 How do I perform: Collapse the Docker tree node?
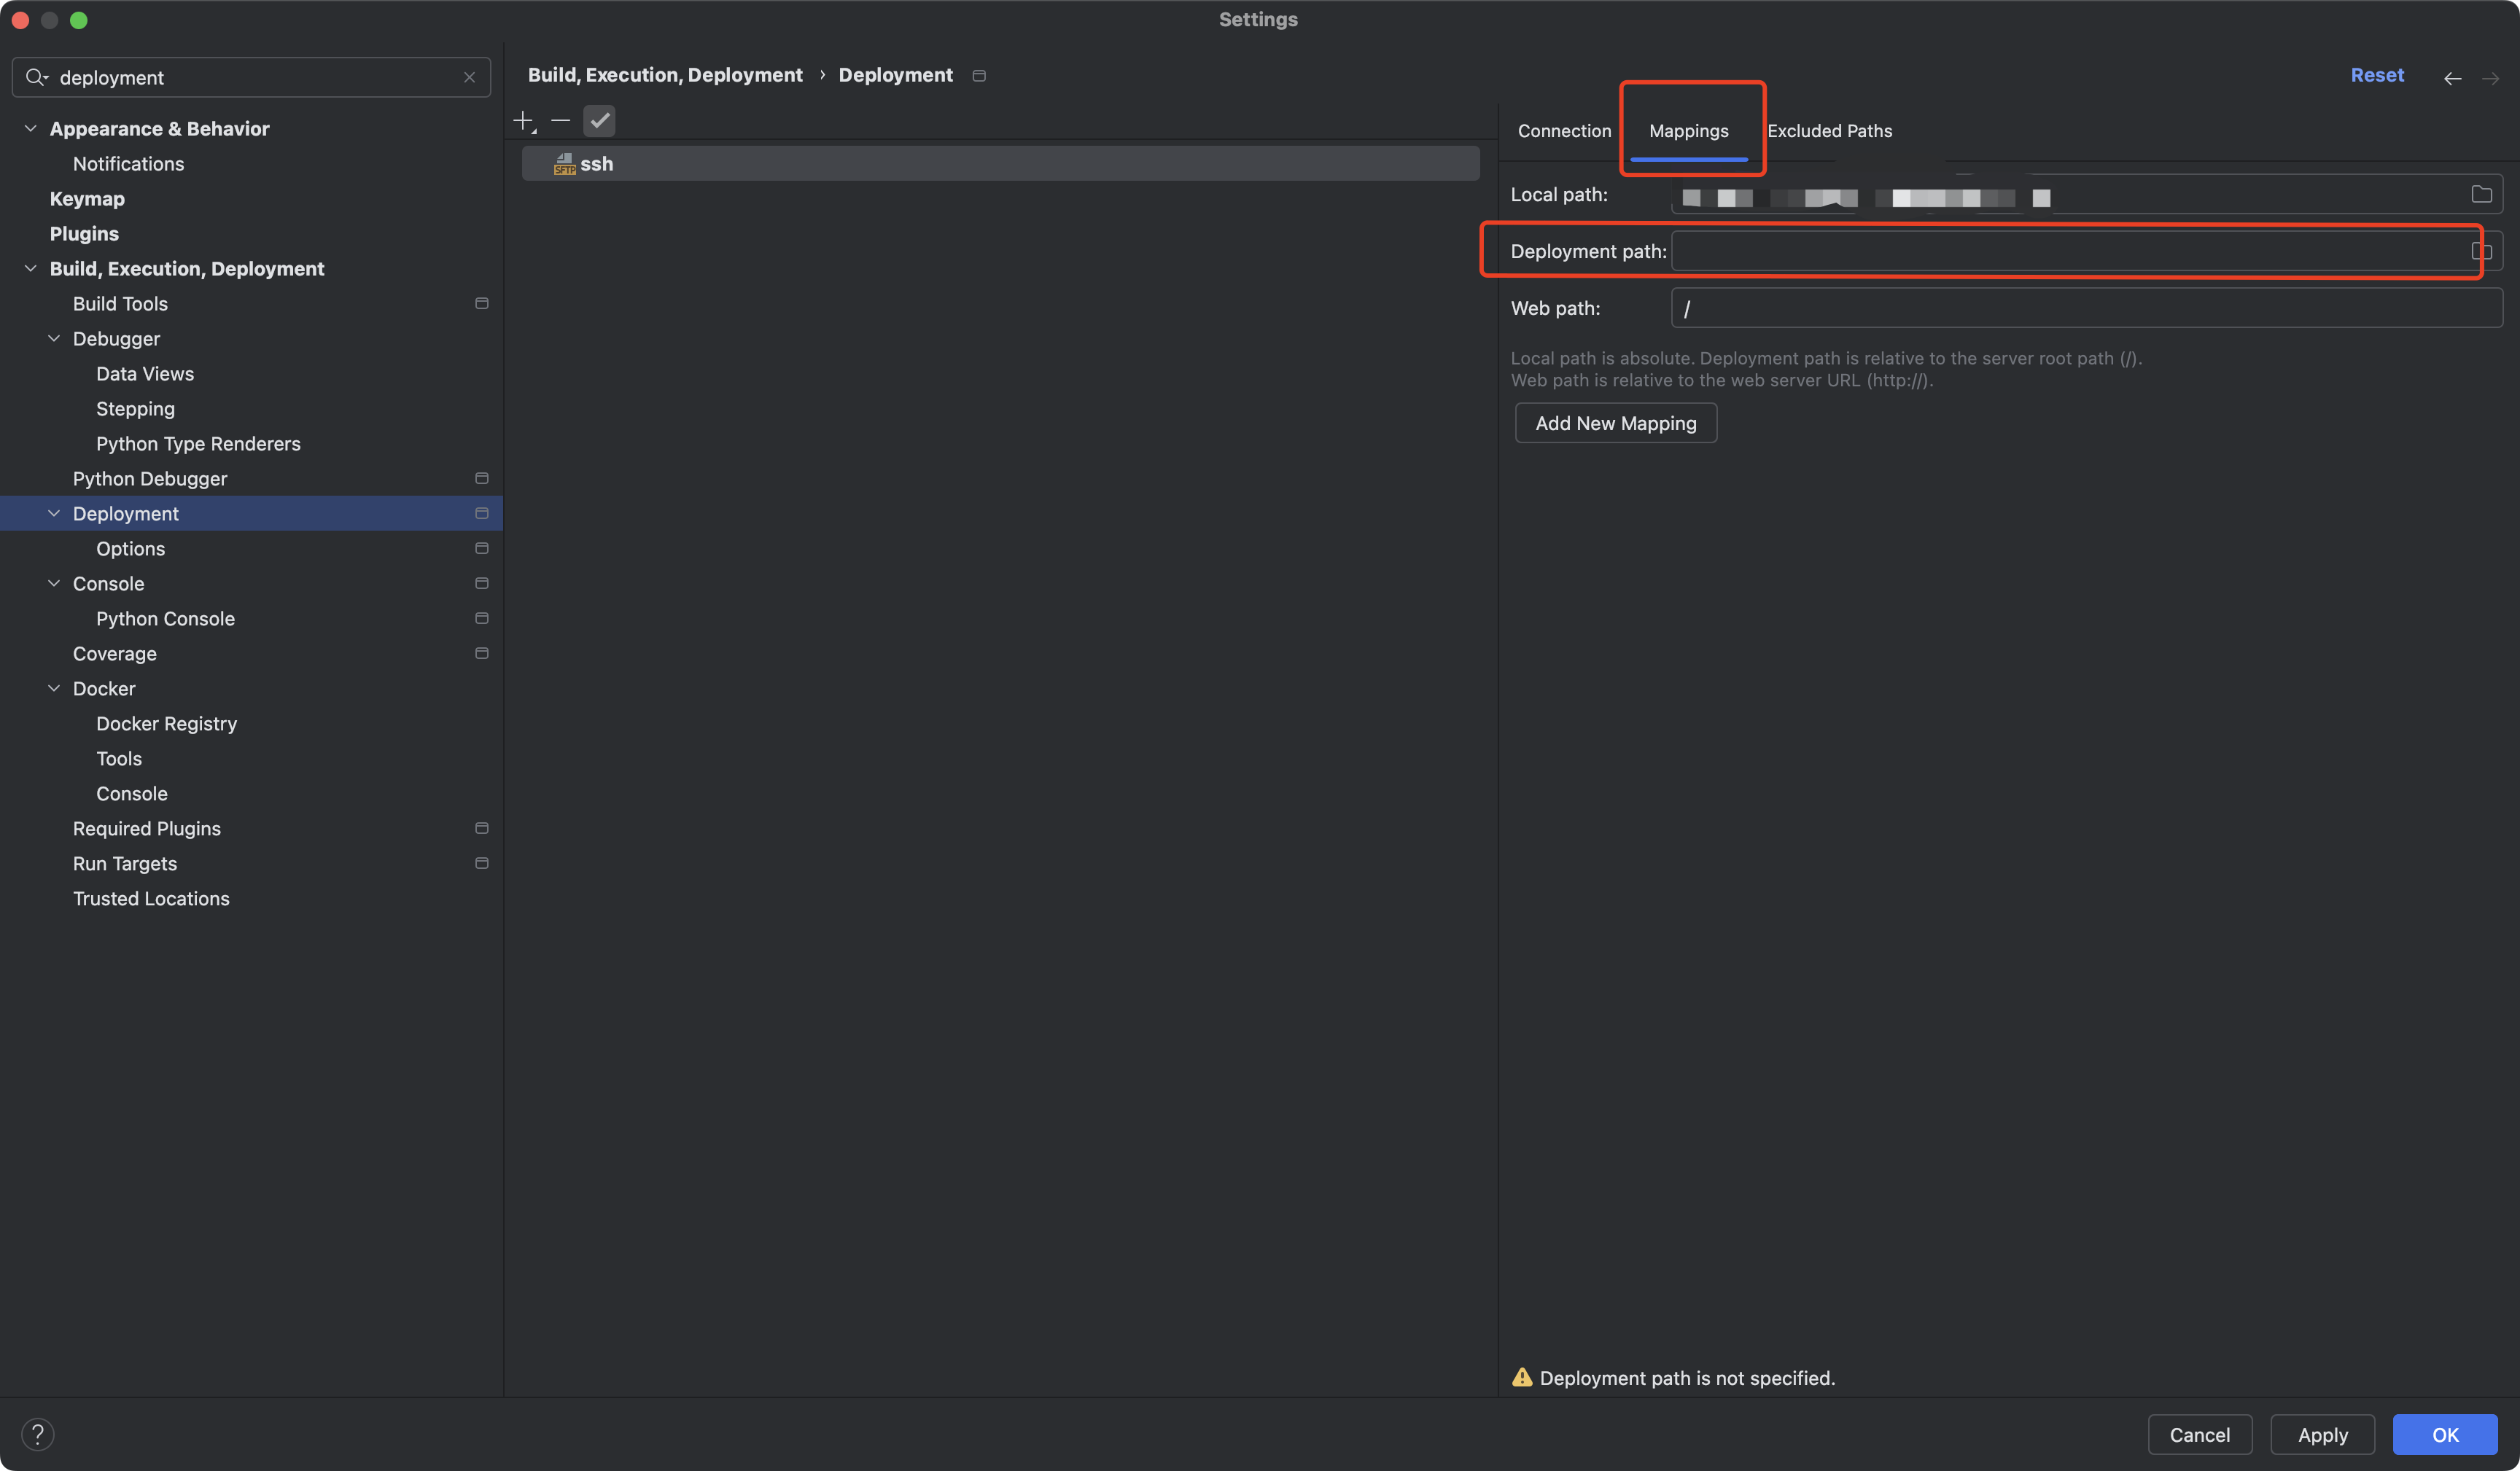pos(54,688)
